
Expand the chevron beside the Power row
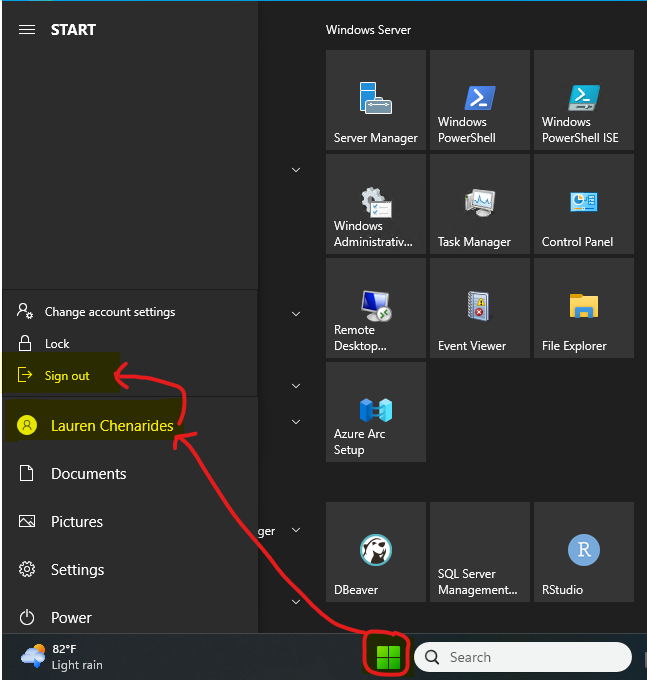[x=296, y=602]
